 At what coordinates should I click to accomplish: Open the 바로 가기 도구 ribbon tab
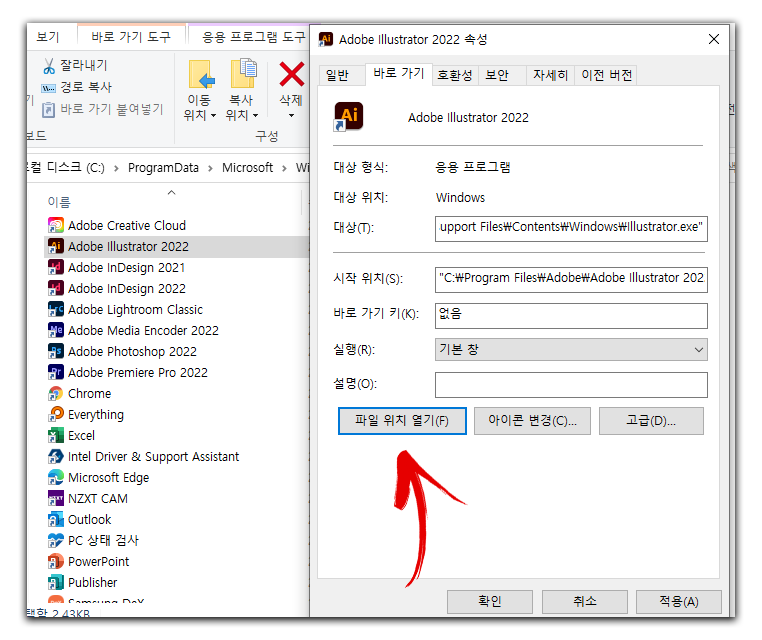pos(131,36)
